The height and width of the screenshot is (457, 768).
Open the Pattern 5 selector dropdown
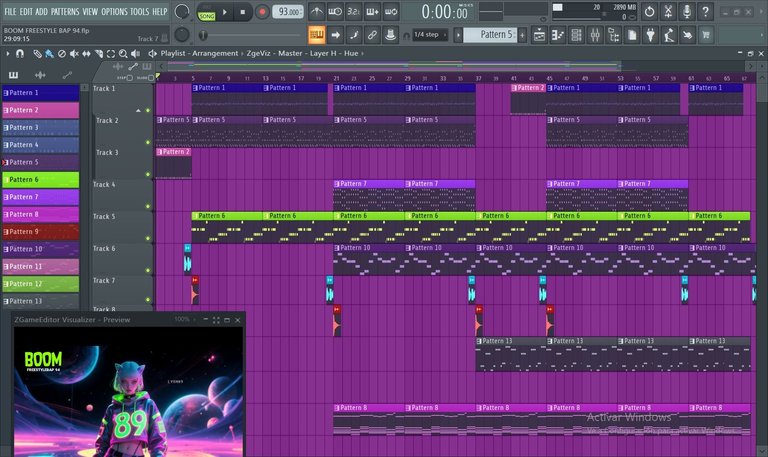click(x=490, y=35)
